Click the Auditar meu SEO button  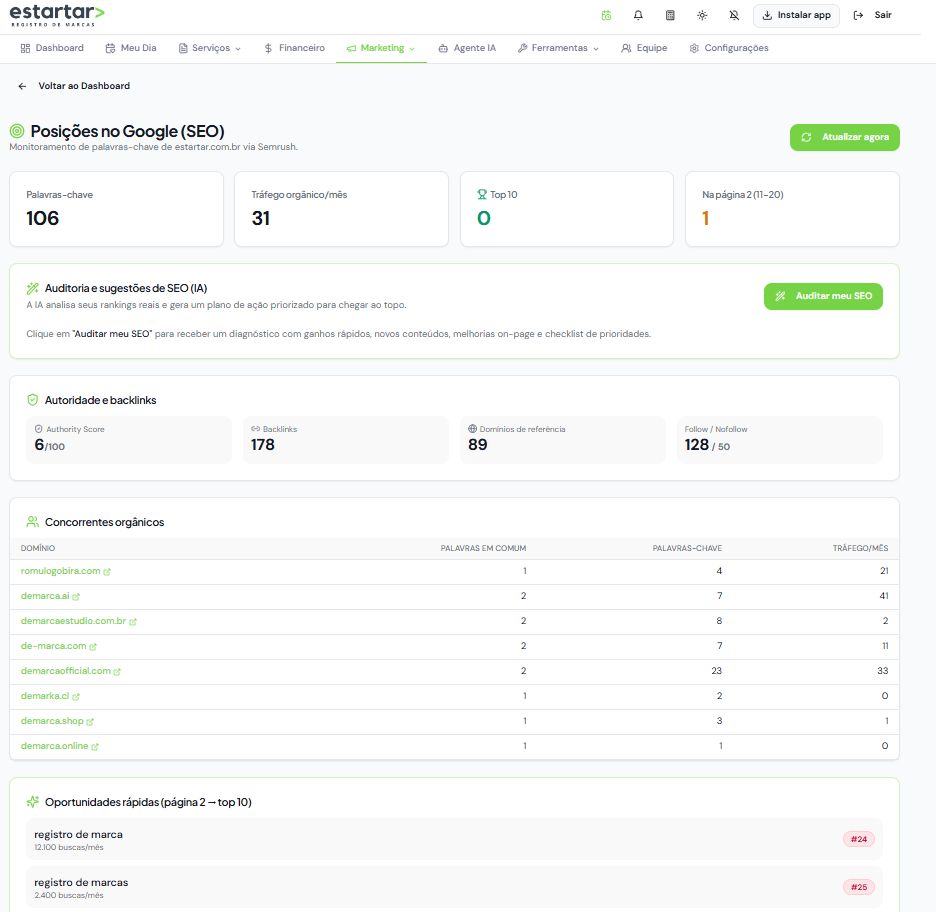823,296
